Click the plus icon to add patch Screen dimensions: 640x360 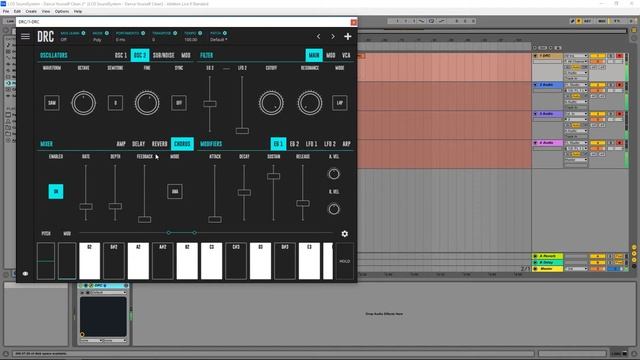coord(348,36)
